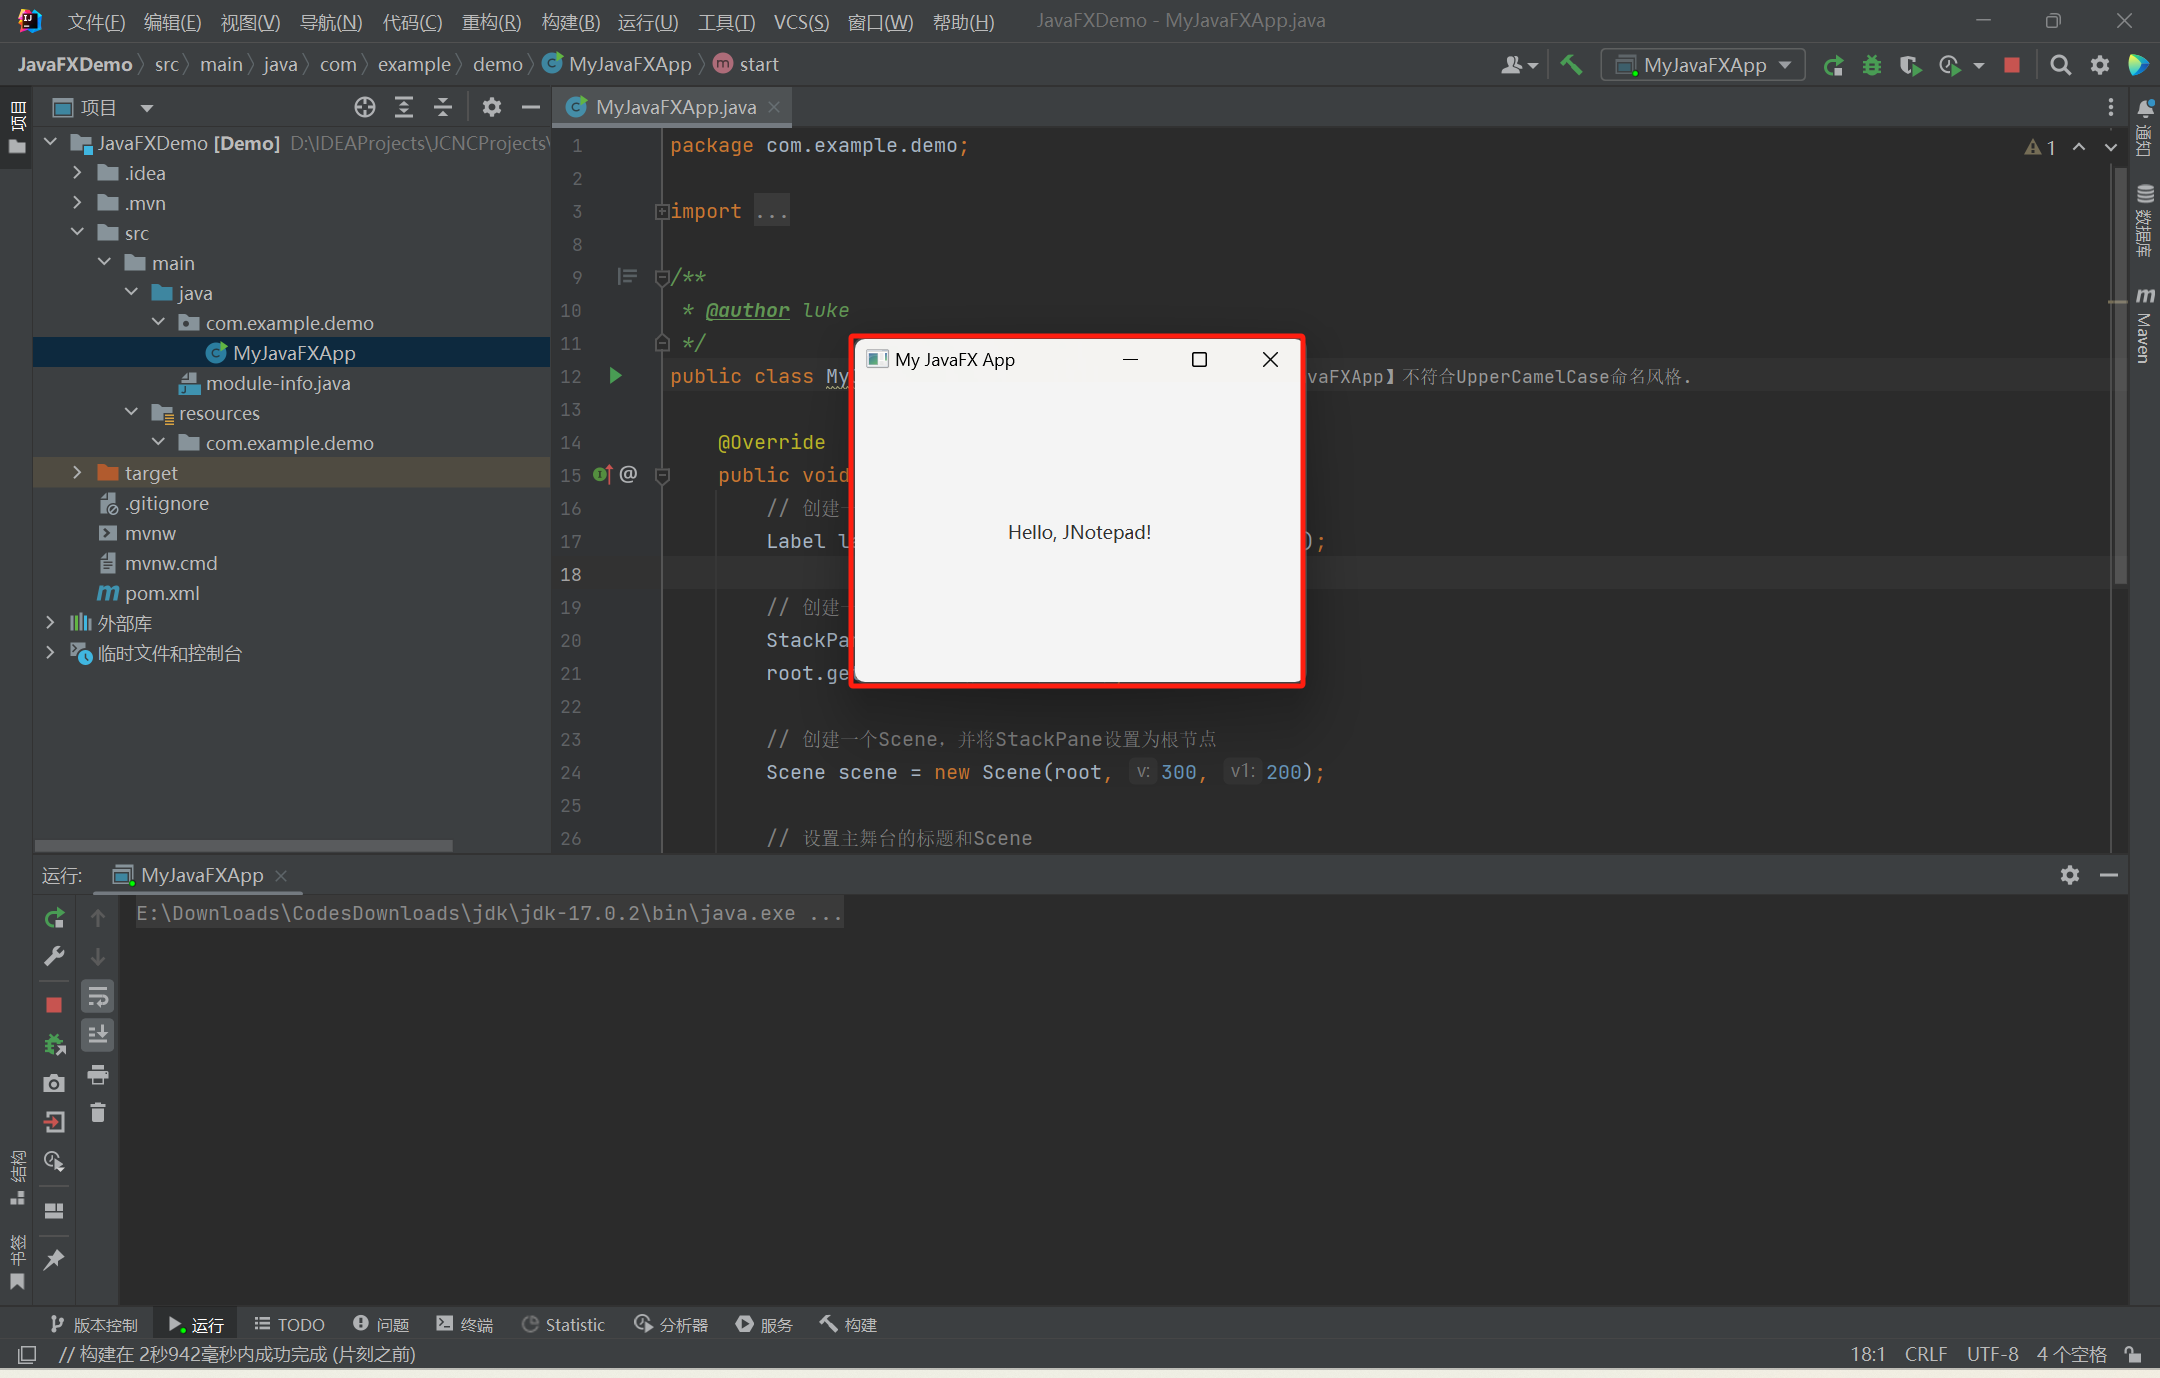The width and height of the screenshot is (2160, 1378).
Task: Click the green hammer Build Project icon
Action: pos(1571,65)
